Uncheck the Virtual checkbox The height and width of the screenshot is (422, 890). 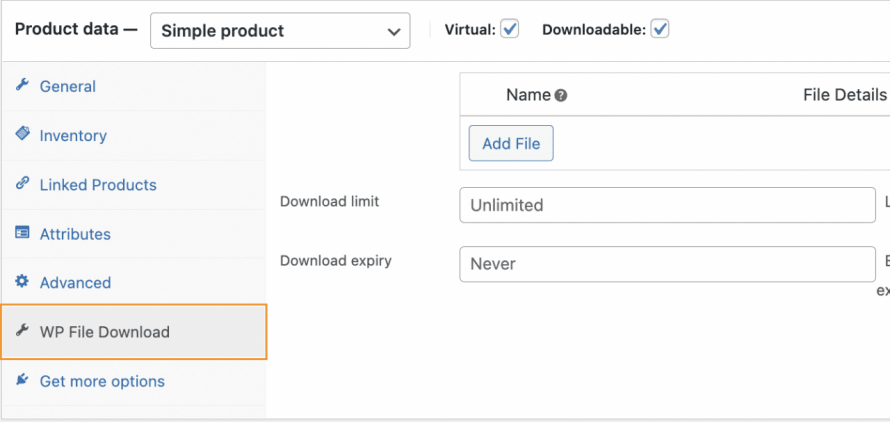pos(510,29)
